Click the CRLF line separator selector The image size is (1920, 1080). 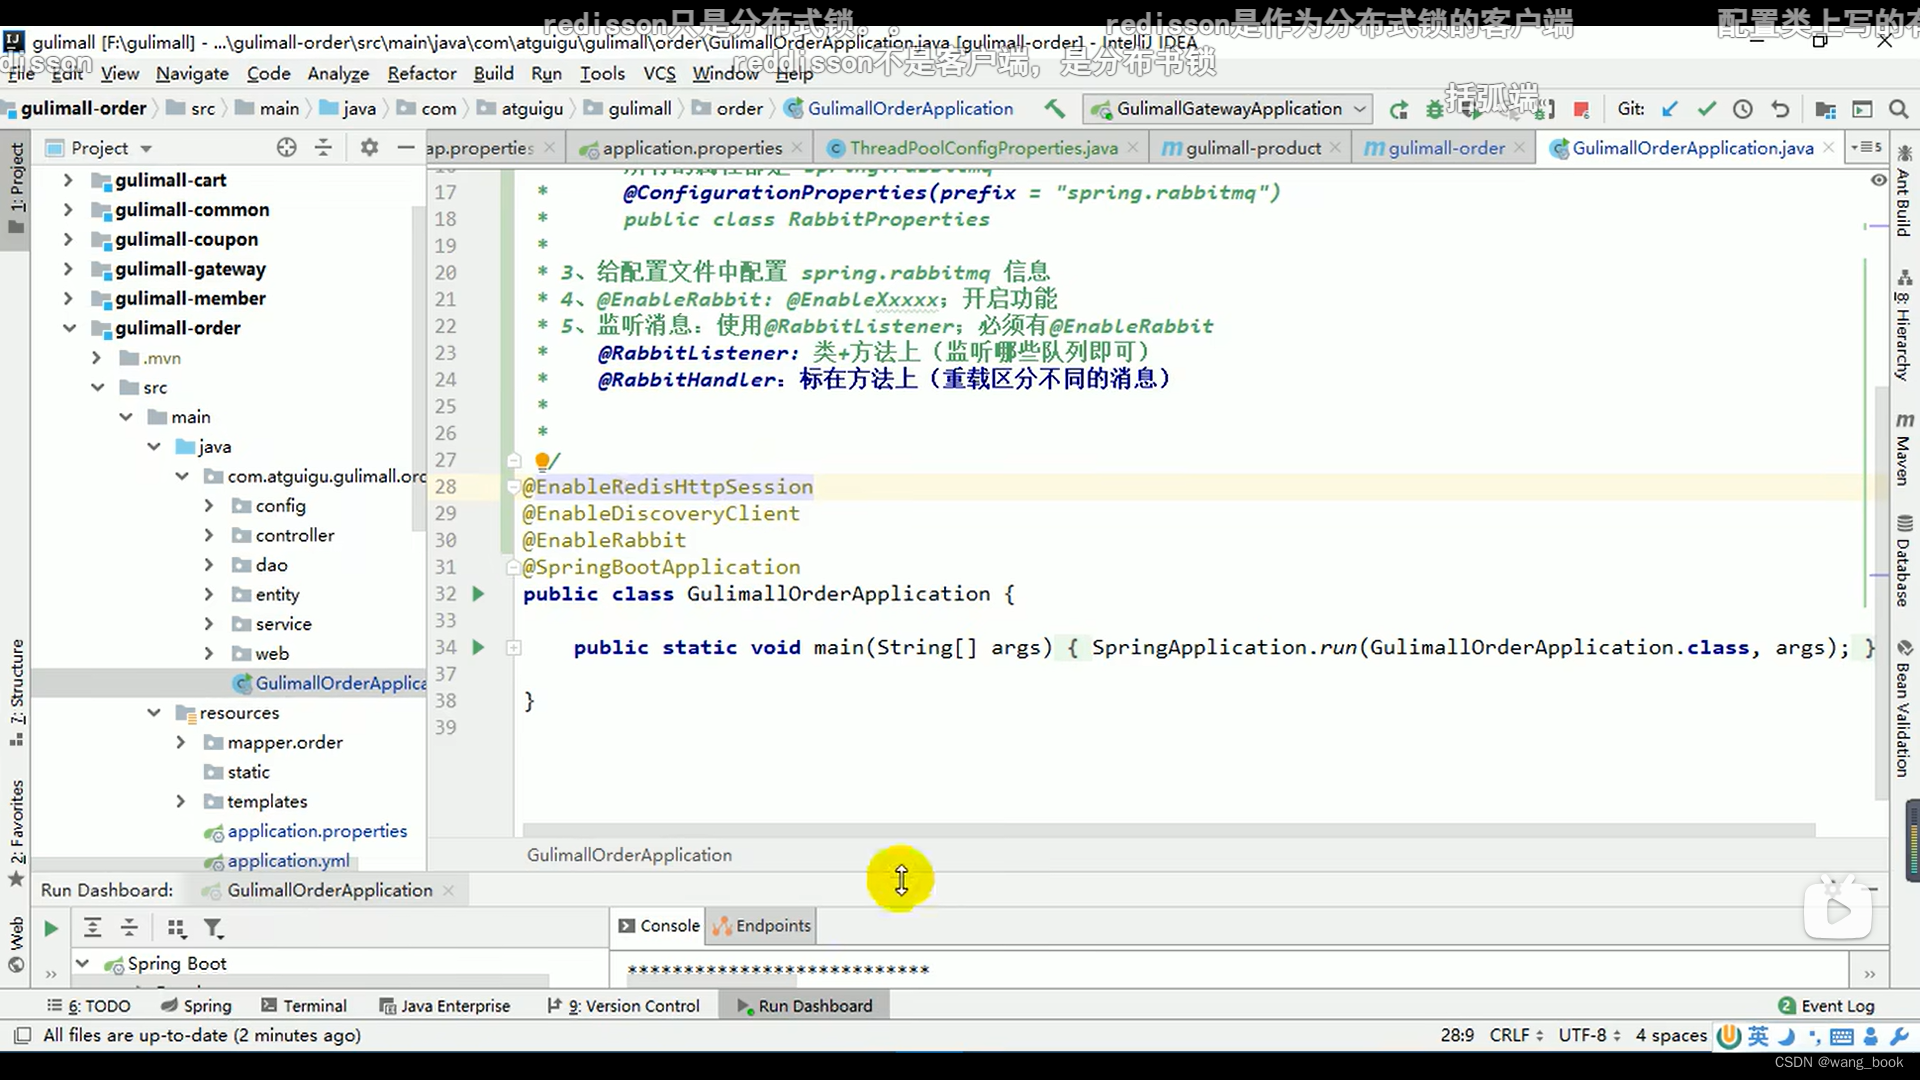1516,1036
